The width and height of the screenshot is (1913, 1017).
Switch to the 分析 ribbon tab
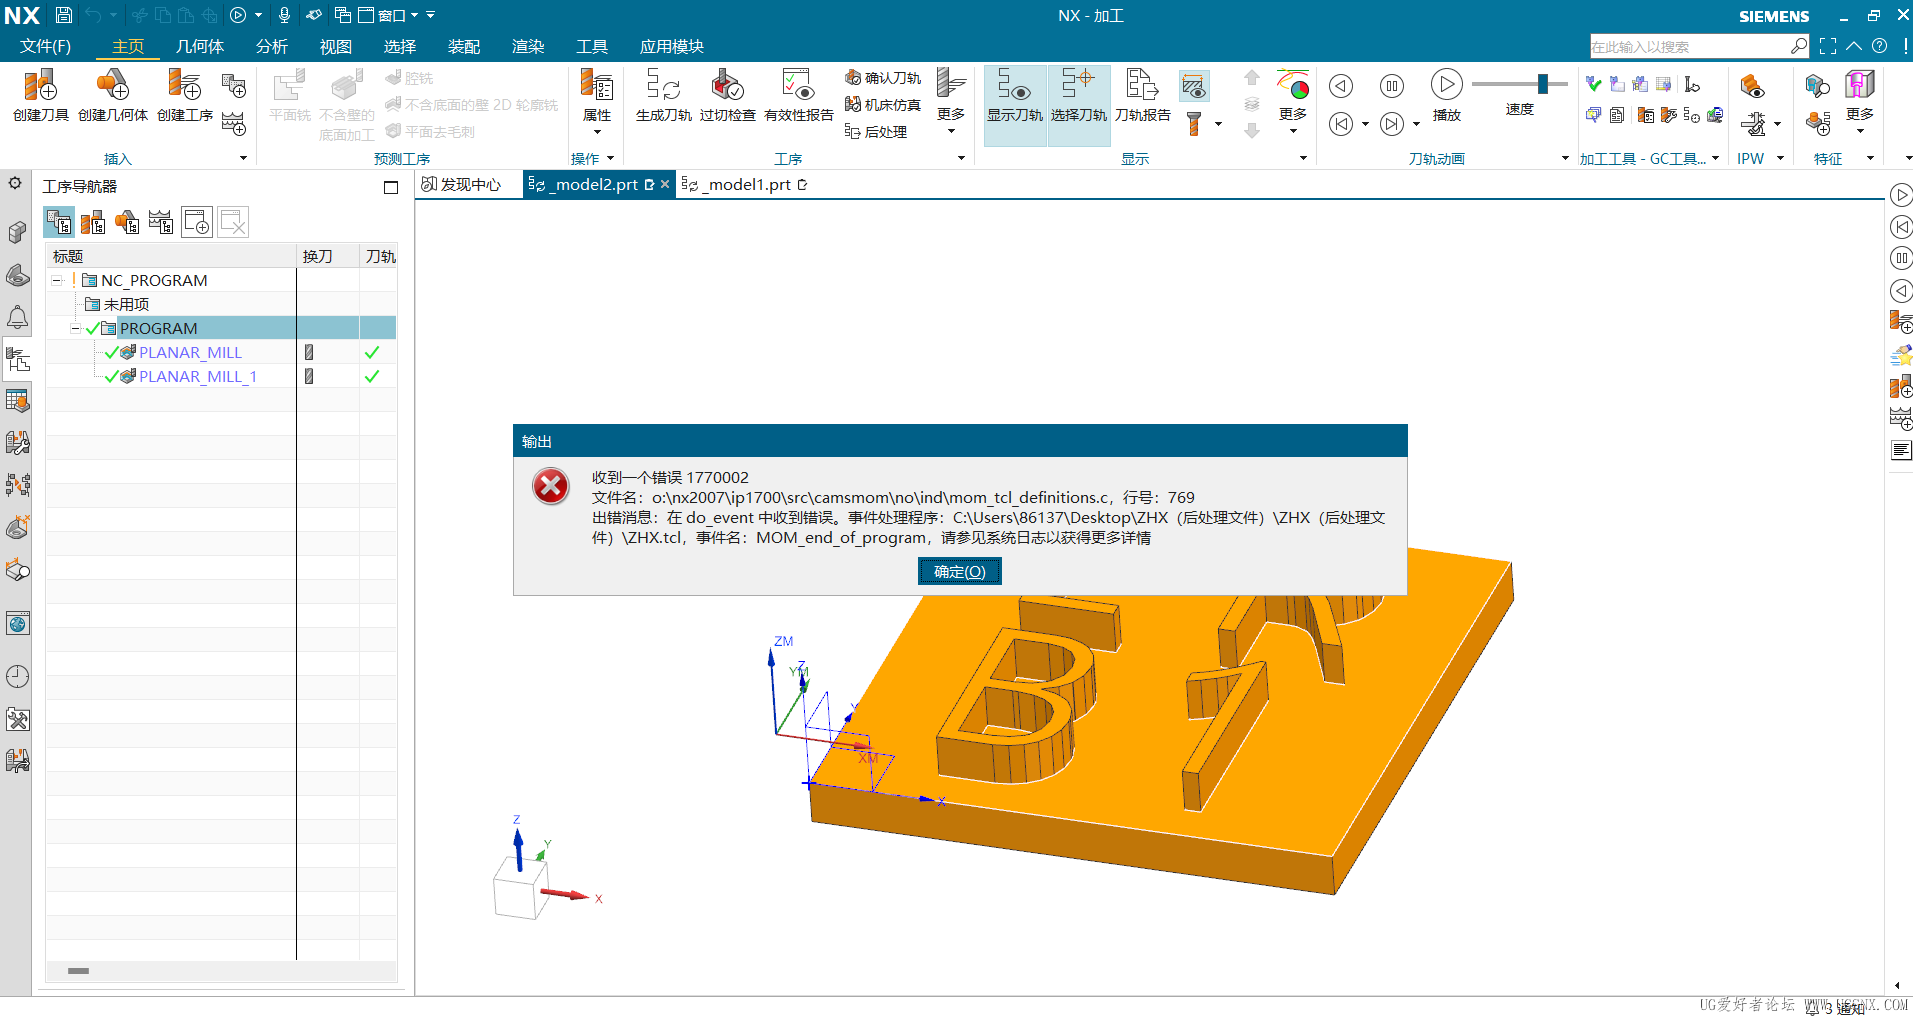(271, 46)
